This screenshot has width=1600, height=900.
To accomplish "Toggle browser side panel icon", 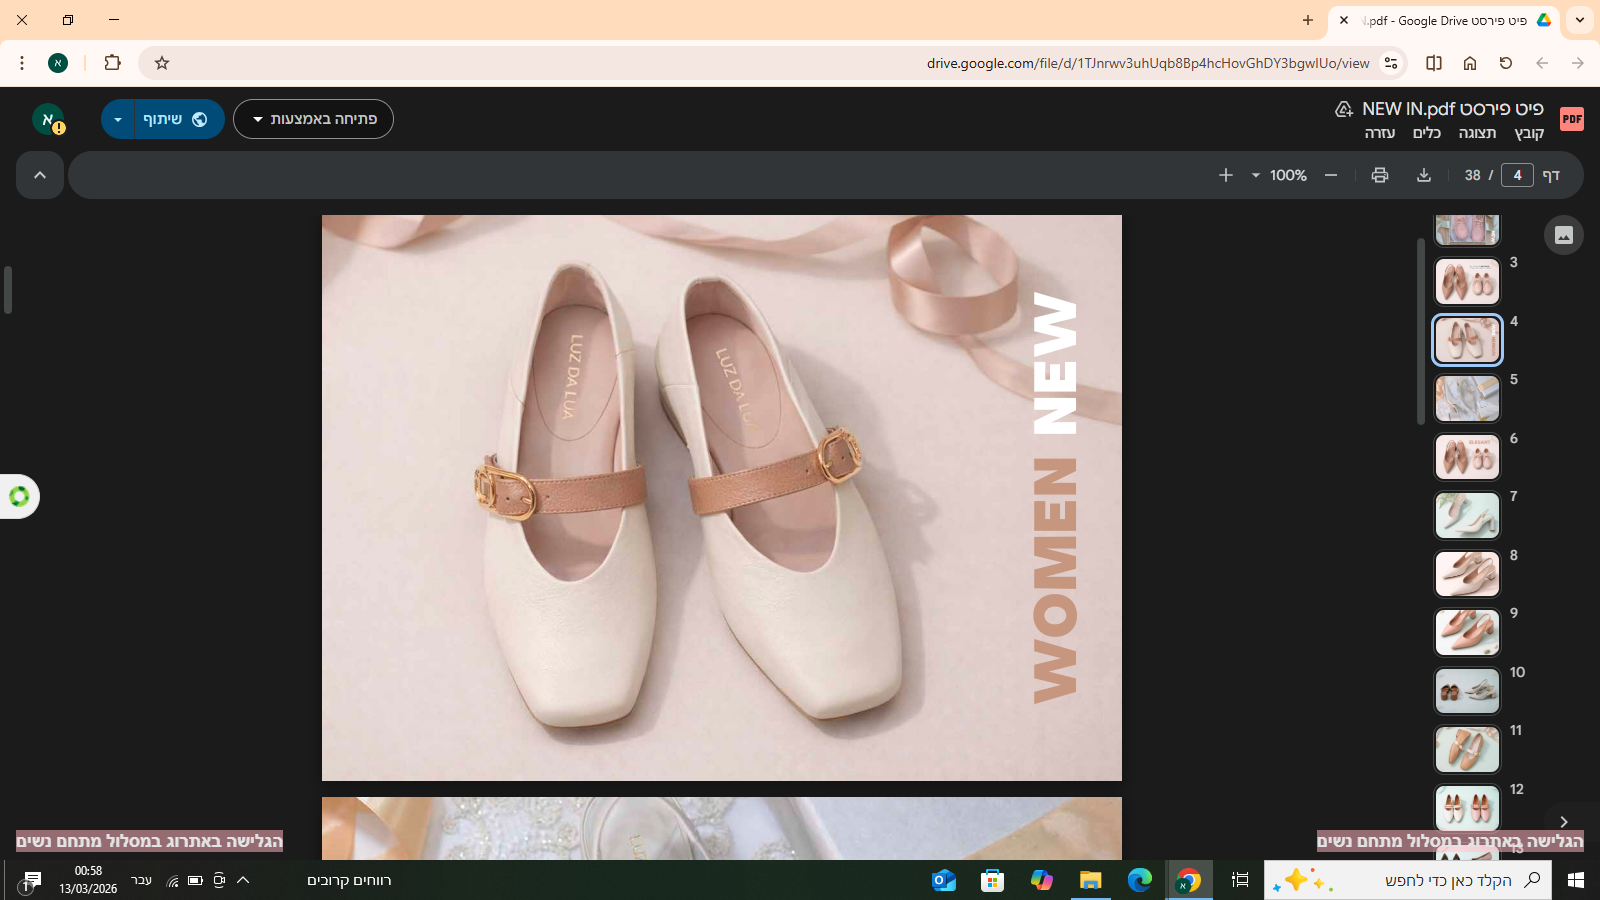I will [x=1434, y=63].
